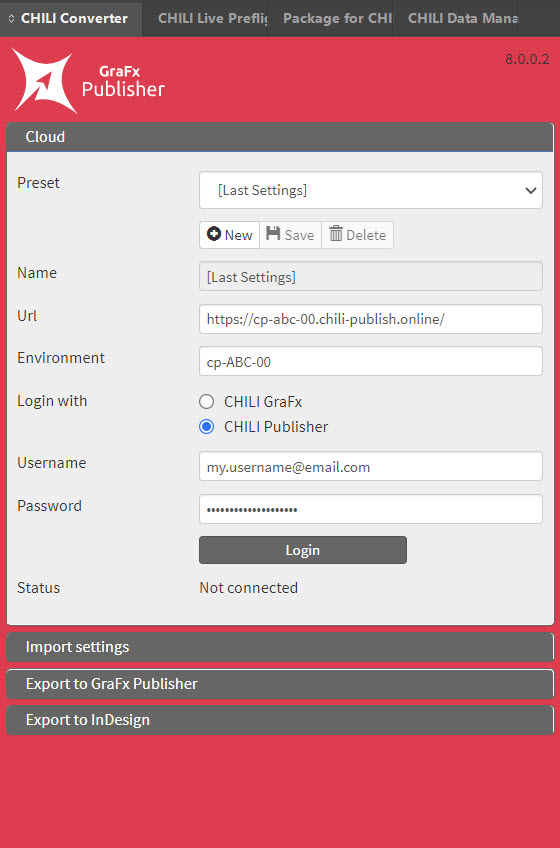
Task: Select the CHILI GraFx login option
Action: pyautogui.click(x=206, y=402)
